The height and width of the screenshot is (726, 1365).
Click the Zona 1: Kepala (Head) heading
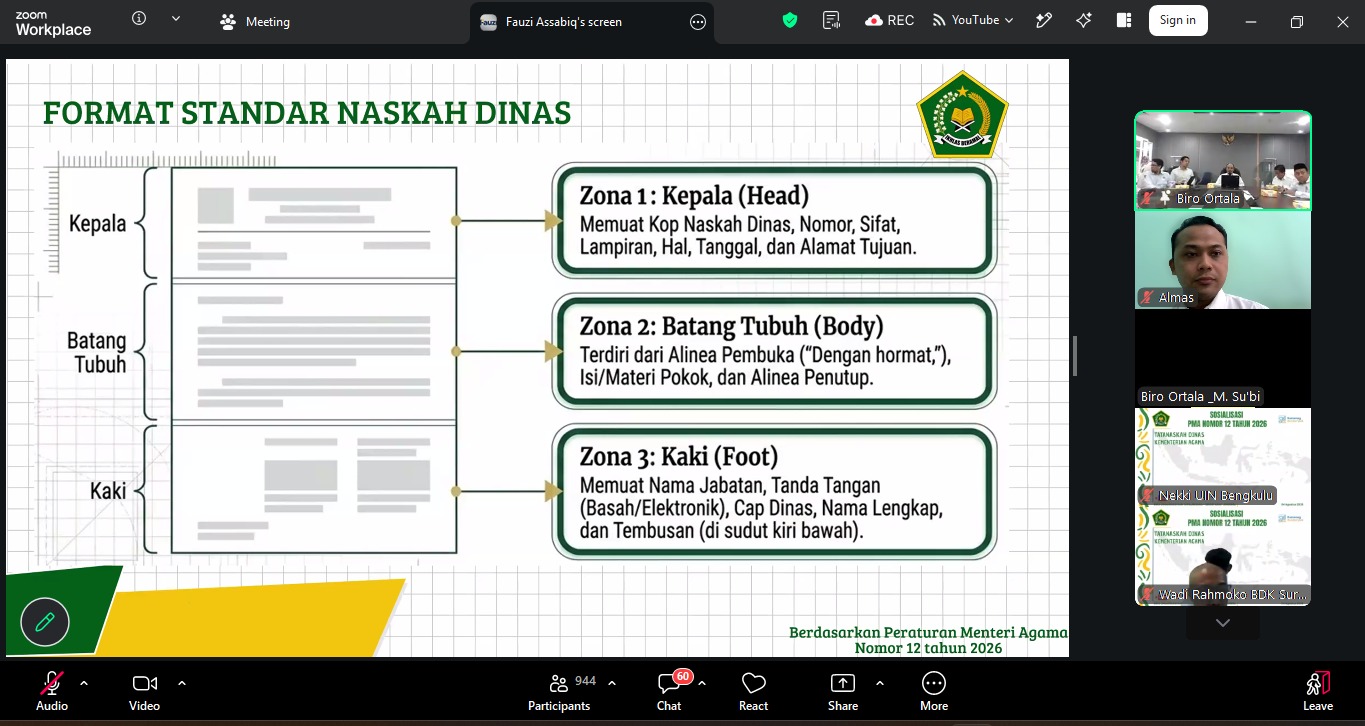click(694, 195)
